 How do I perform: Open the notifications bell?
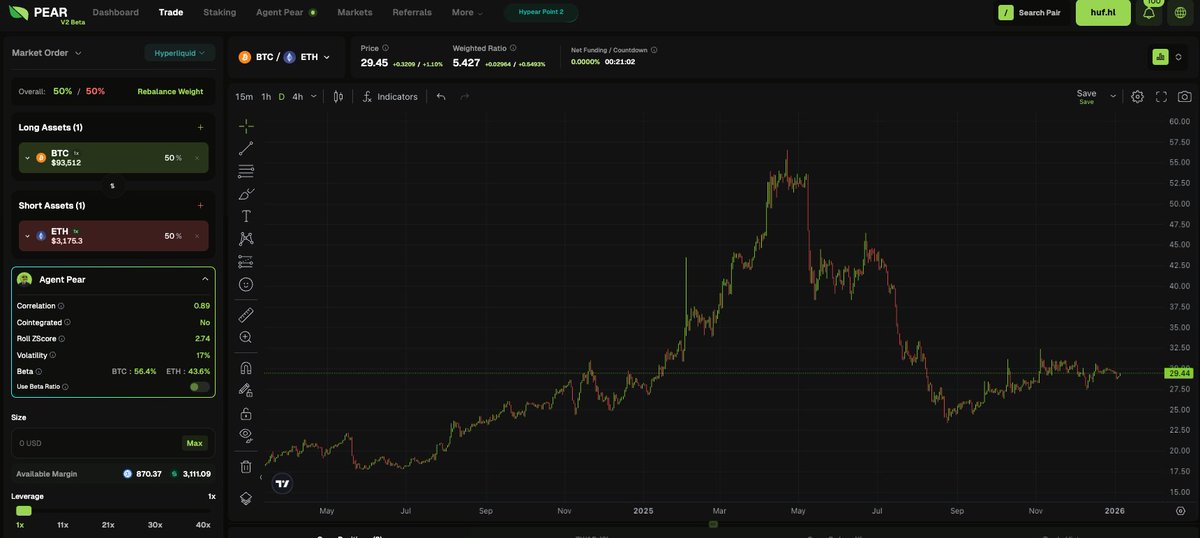coord(1149,13)
